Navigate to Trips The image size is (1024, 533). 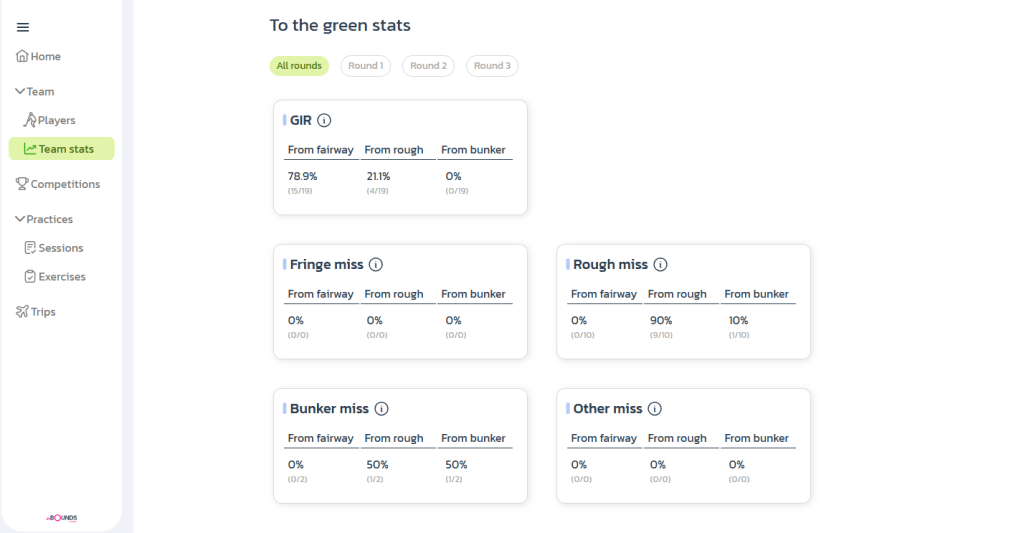coord(42,312)
